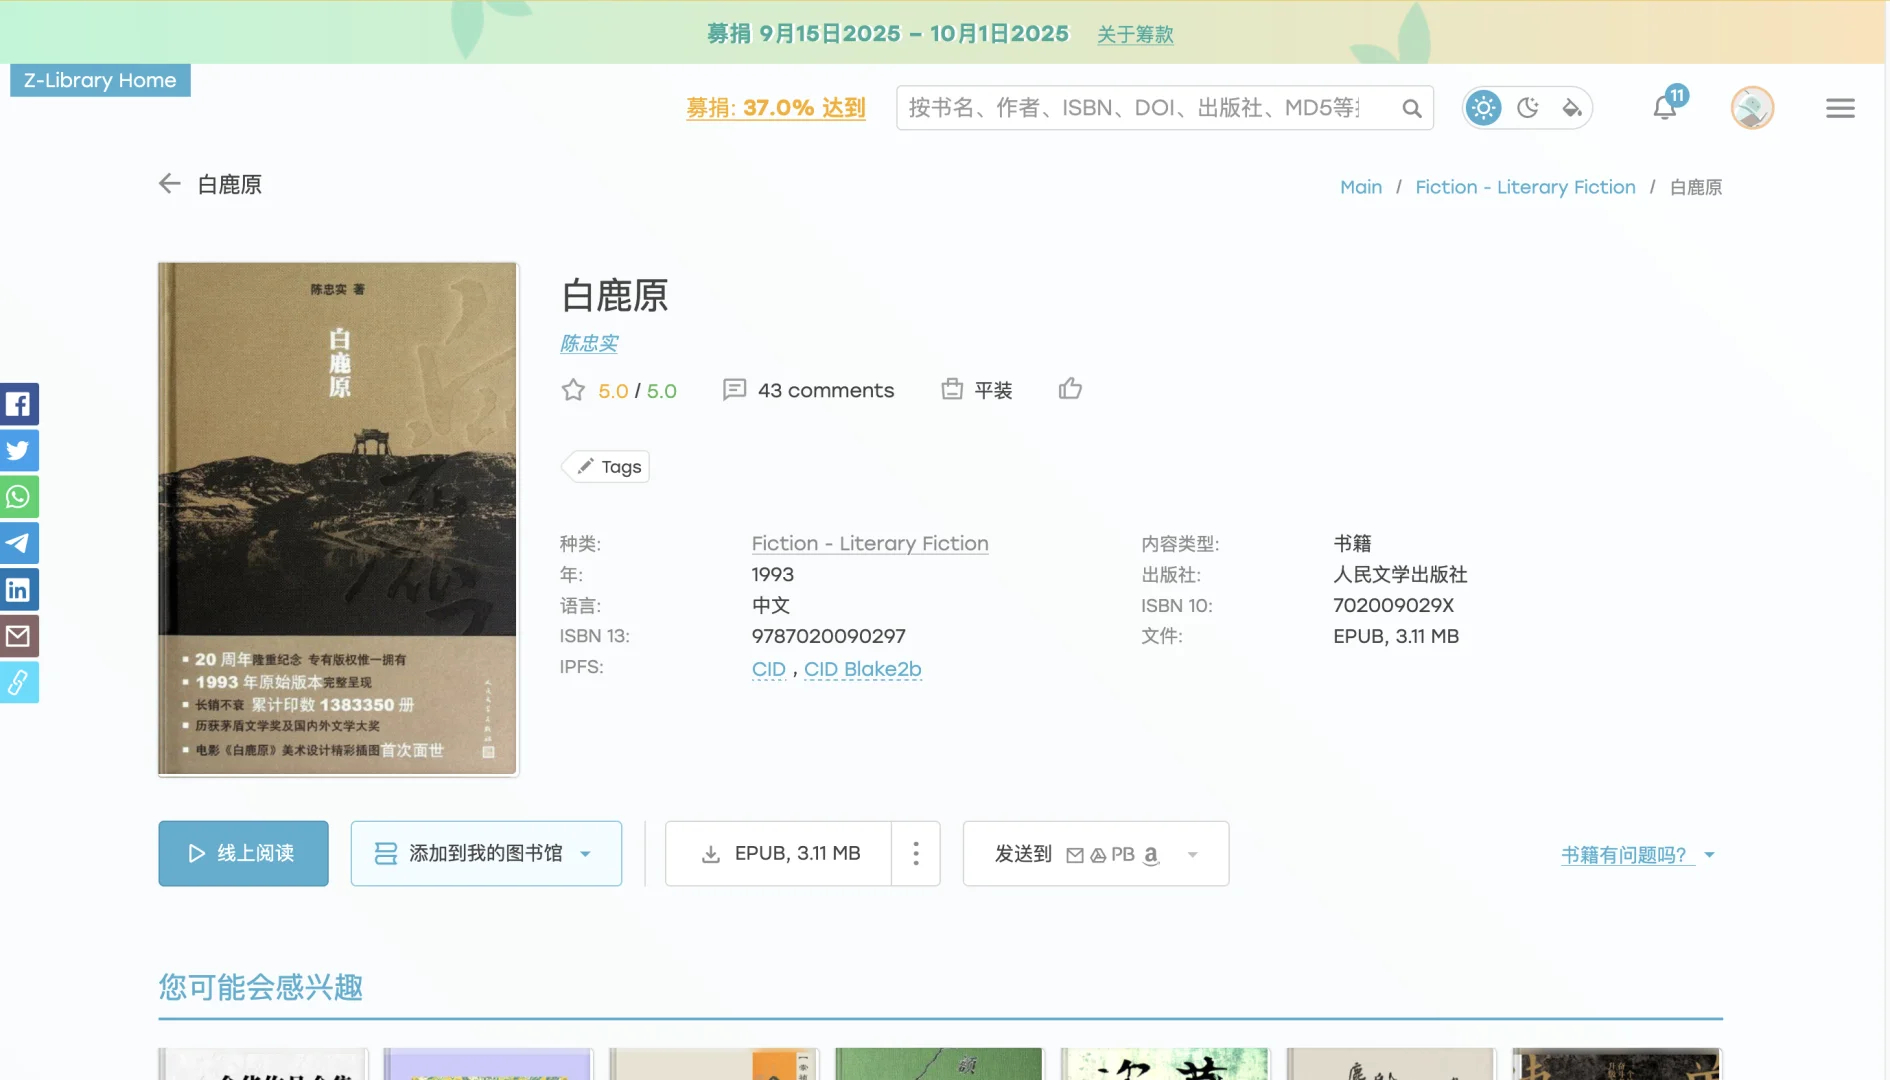
Task: Open CID Blake2b link
Action: click(x=863, y=669)
